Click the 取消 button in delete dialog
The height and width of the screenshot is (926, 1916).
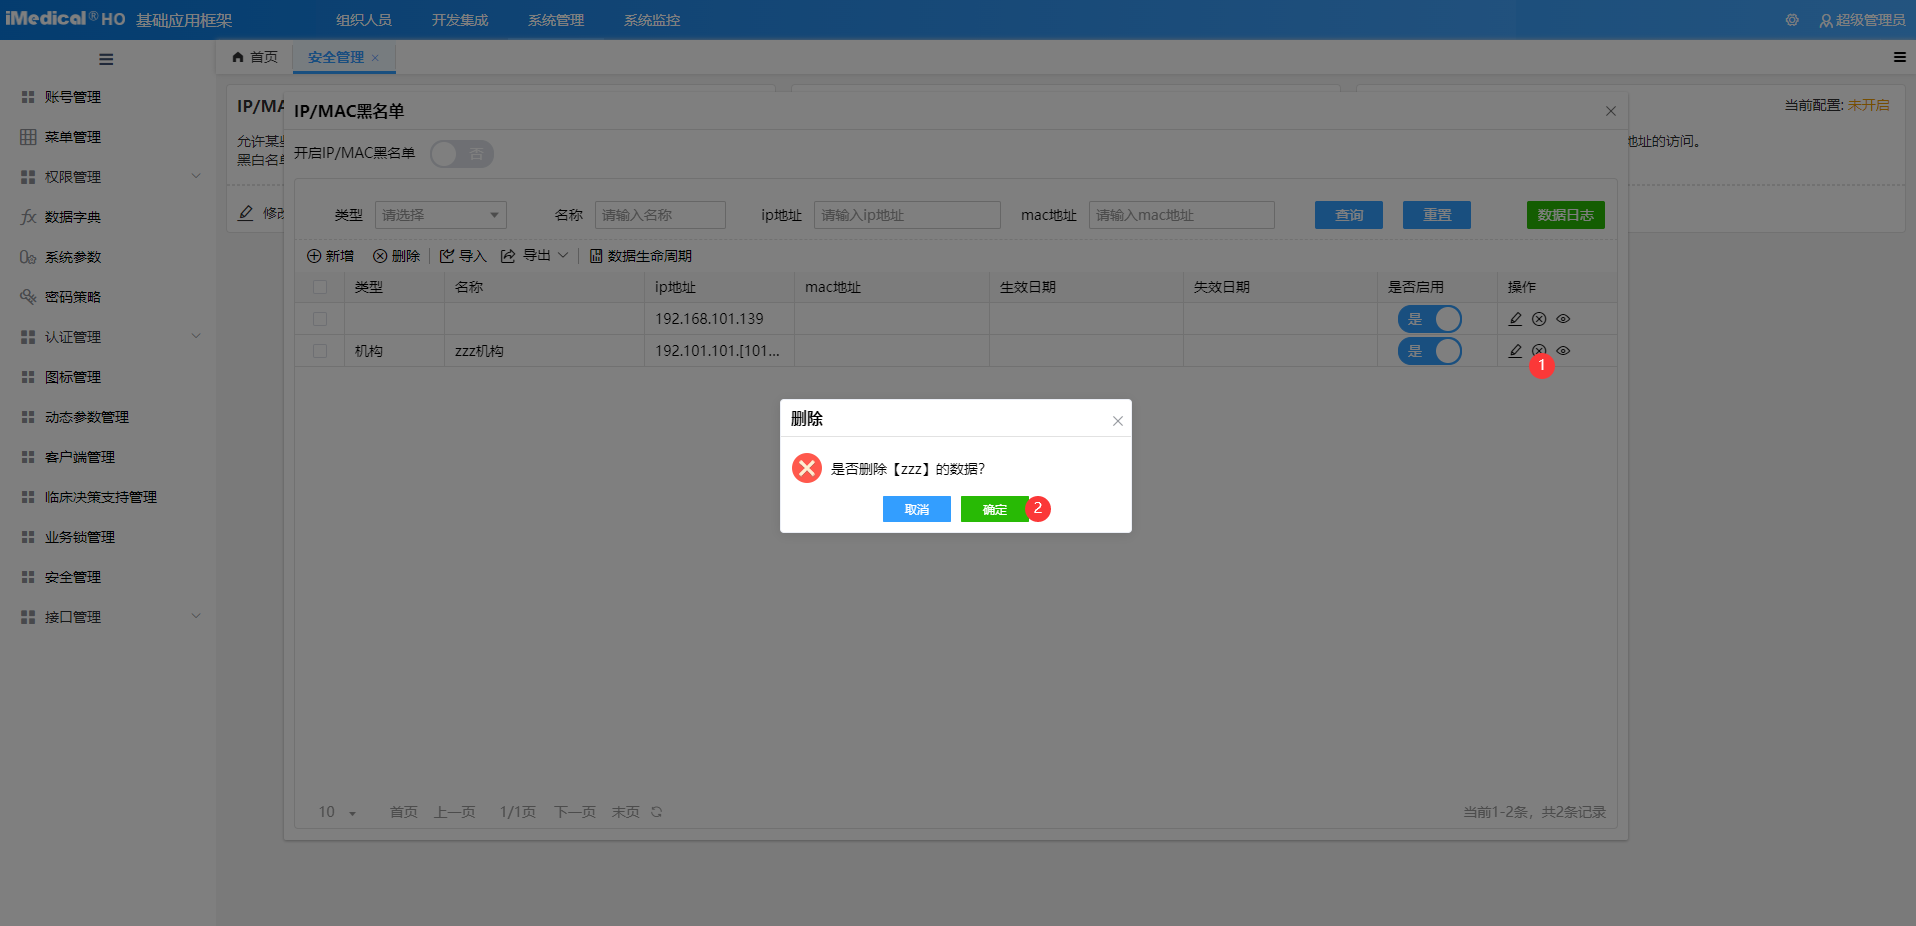click(916, 509)
